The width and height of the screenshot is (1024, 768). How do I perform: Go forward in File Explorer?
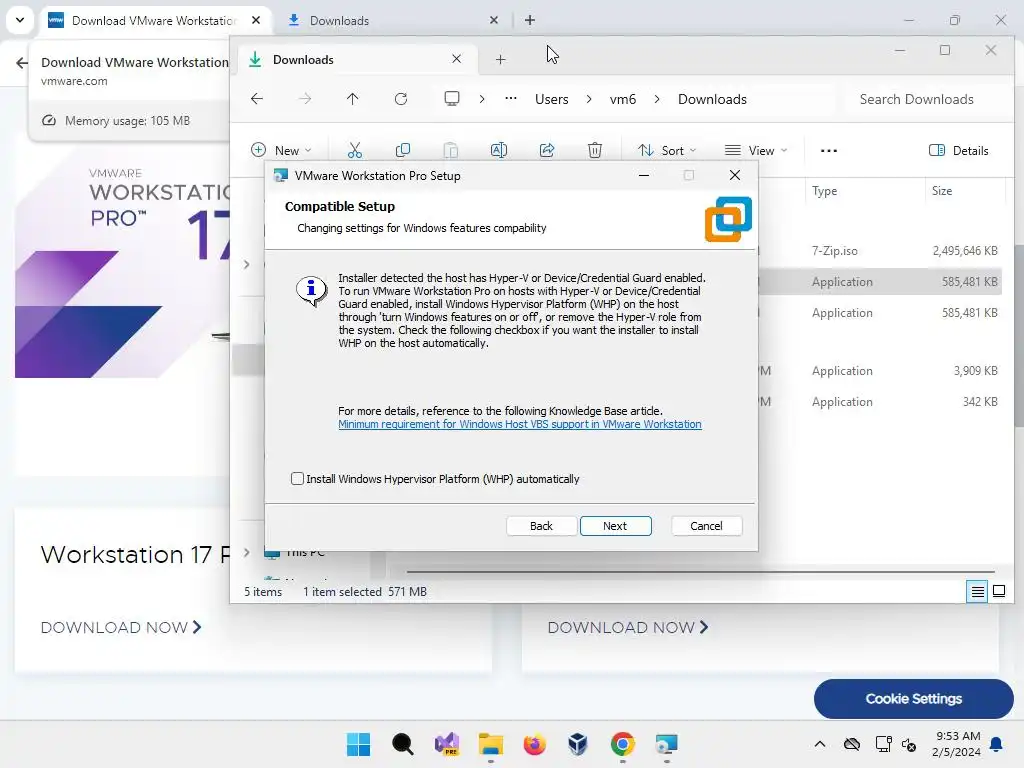pos(305,99)
